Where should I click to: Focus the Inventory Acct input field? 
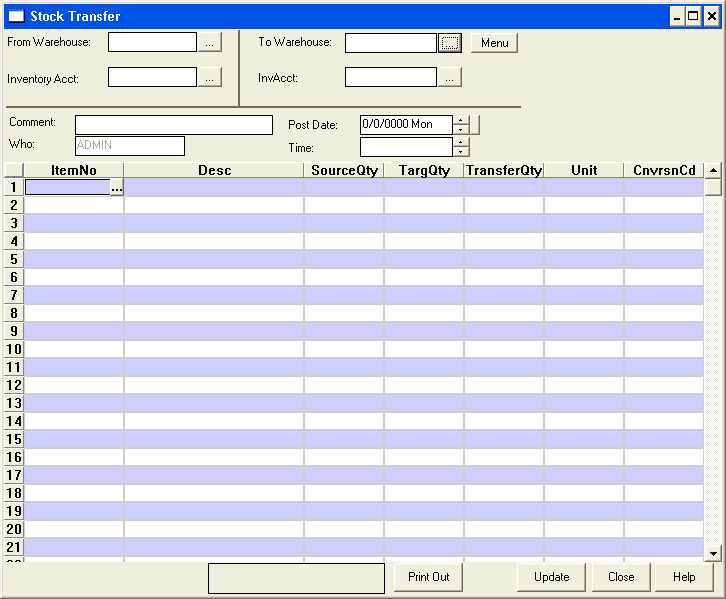tap(152, 77)
